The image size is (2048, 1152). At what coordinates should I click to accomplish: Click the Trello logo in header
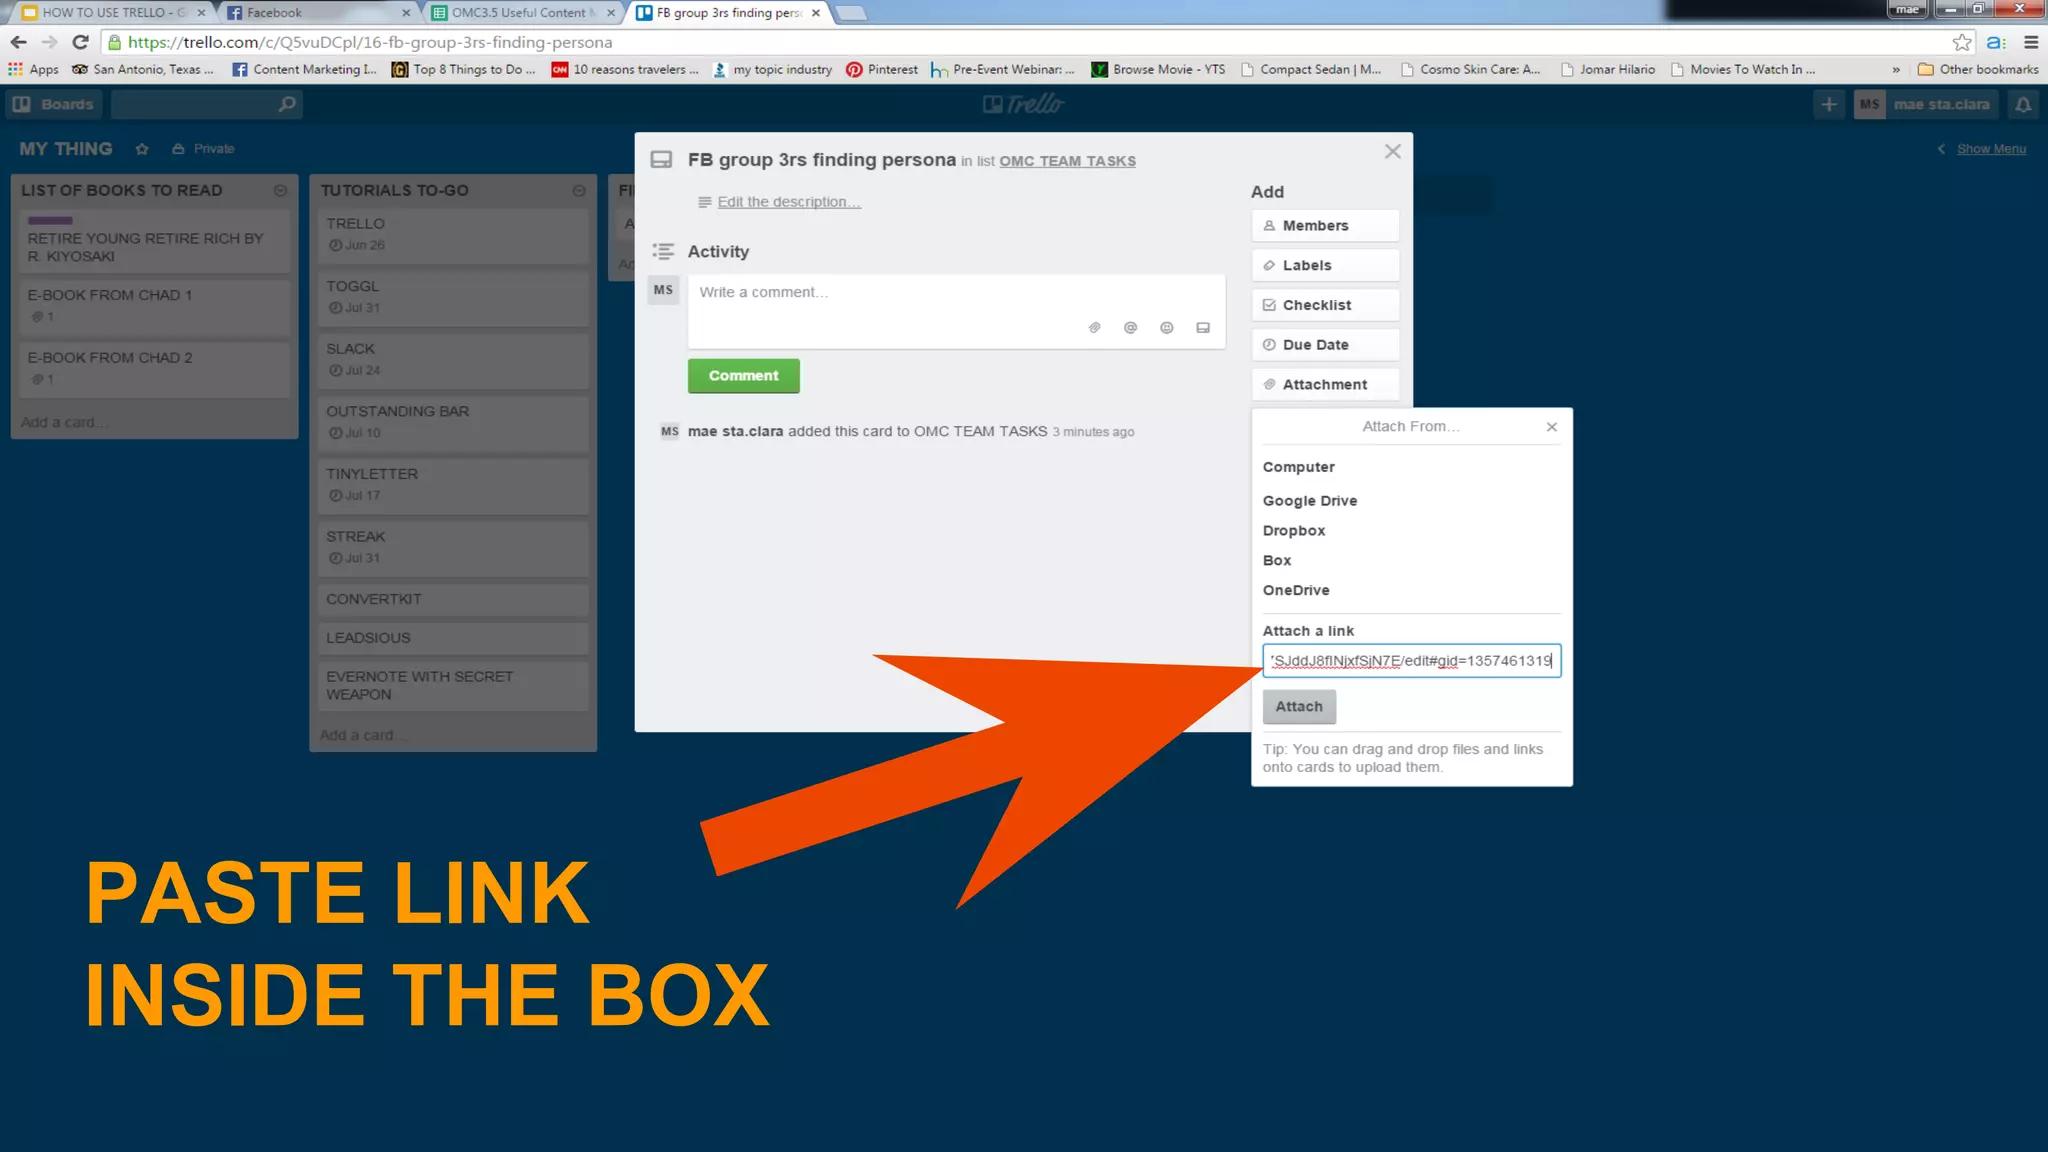[x=1023, y=104]
